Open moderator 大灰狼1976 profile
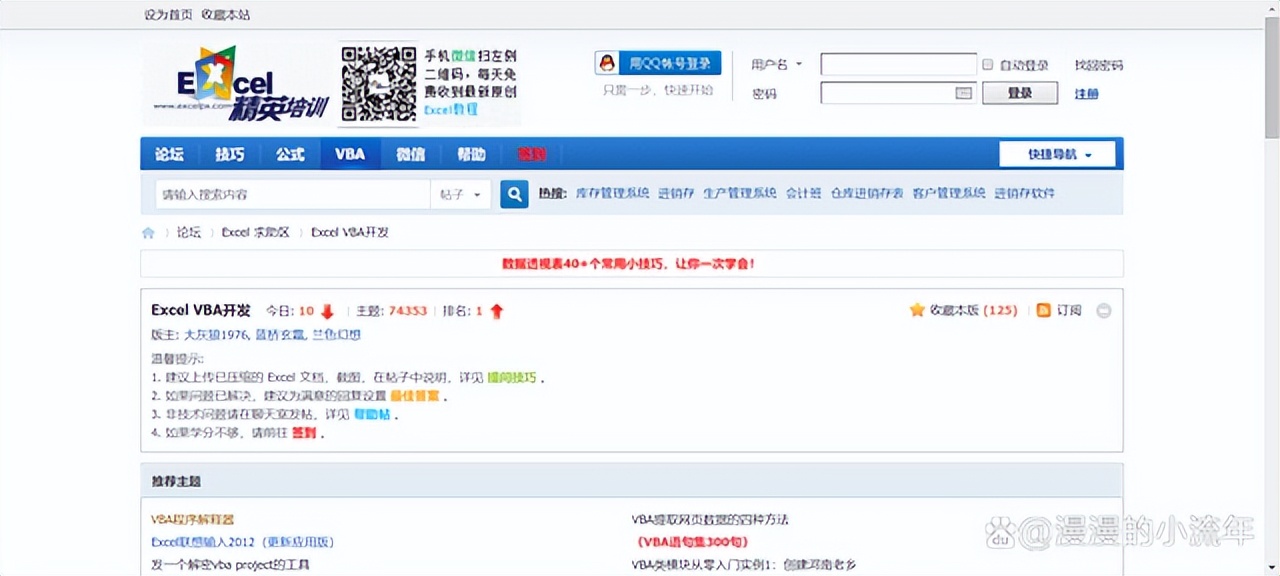 215,335
